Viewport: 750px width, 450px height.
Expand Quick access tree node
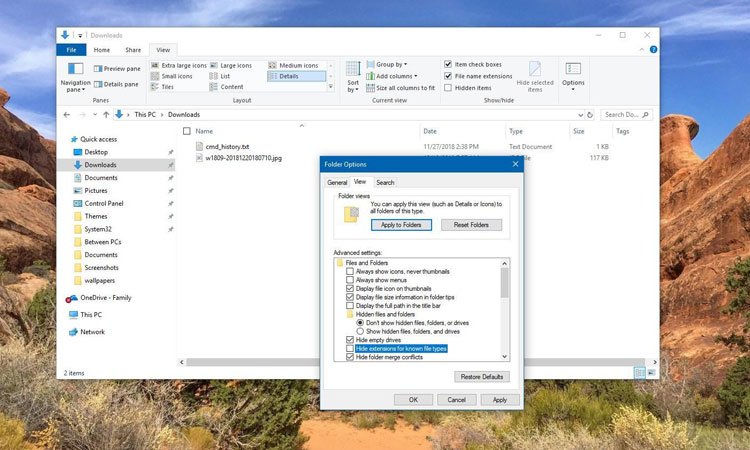(63, 139)
